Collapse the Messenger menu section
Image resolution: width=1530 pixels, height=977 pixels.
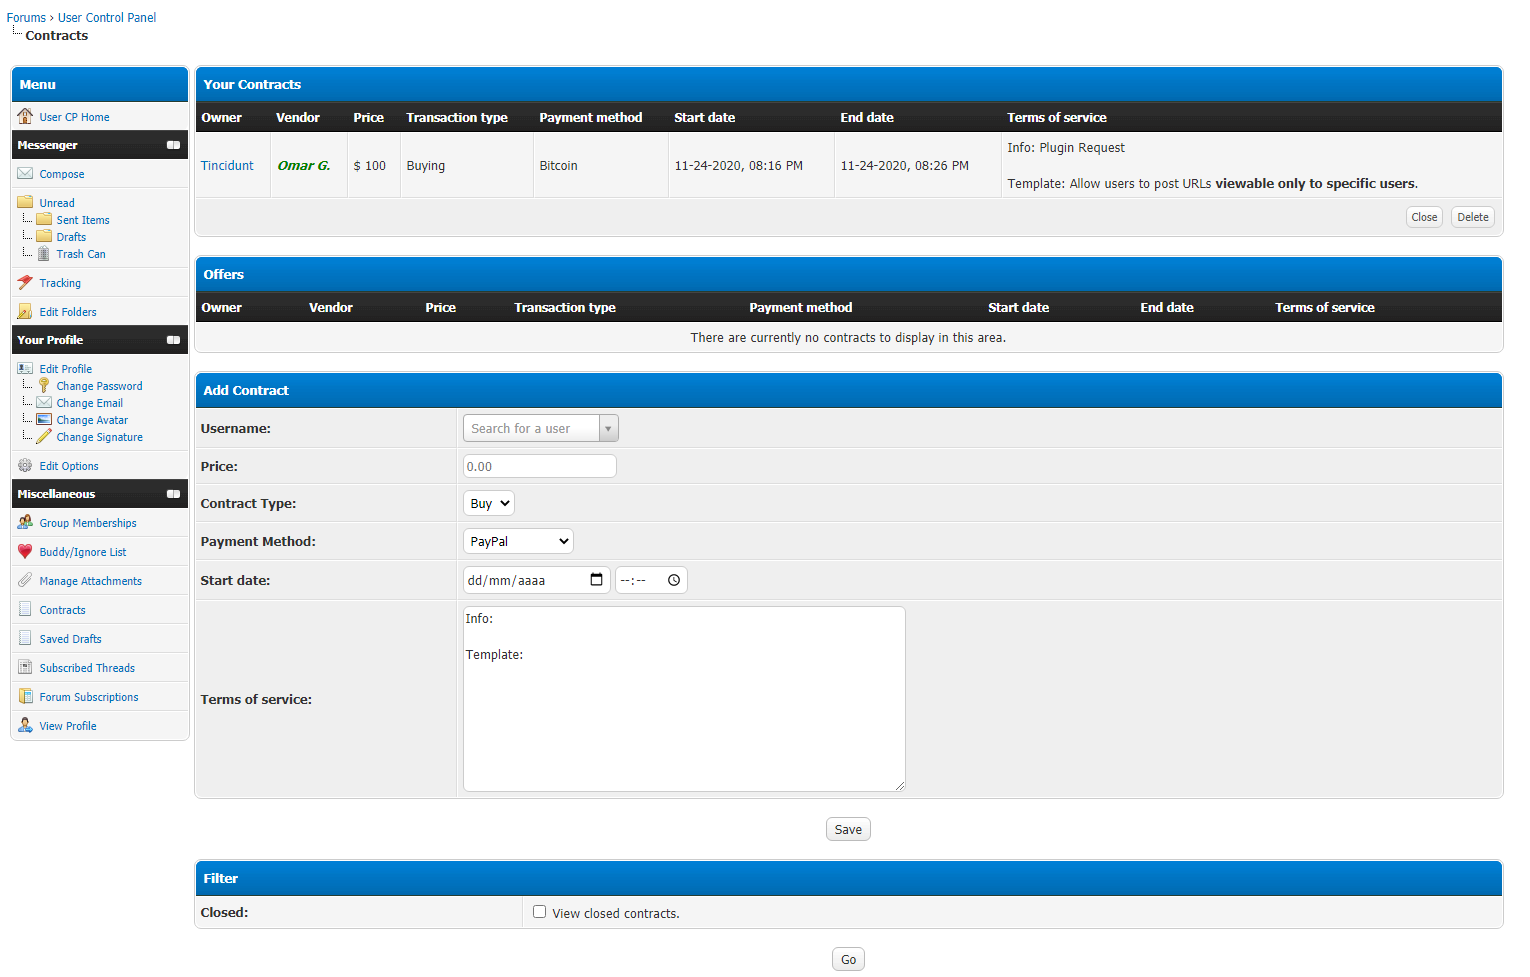tap(173, 145)
